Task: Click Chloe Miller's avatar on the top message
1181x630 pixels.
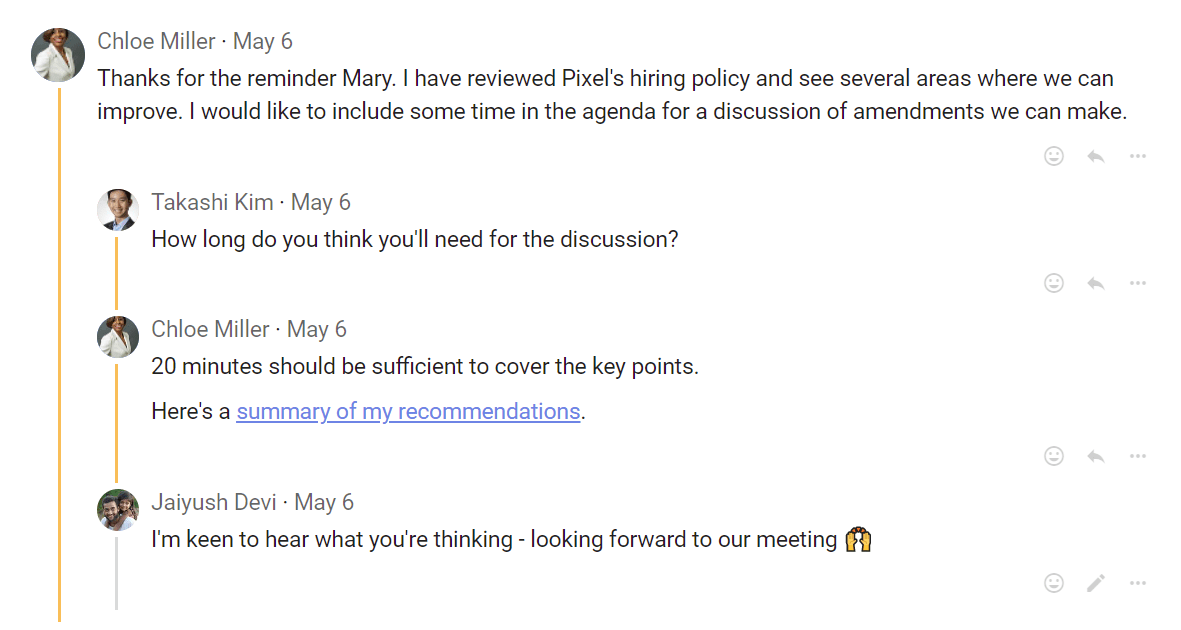Action: click(58, 55)
